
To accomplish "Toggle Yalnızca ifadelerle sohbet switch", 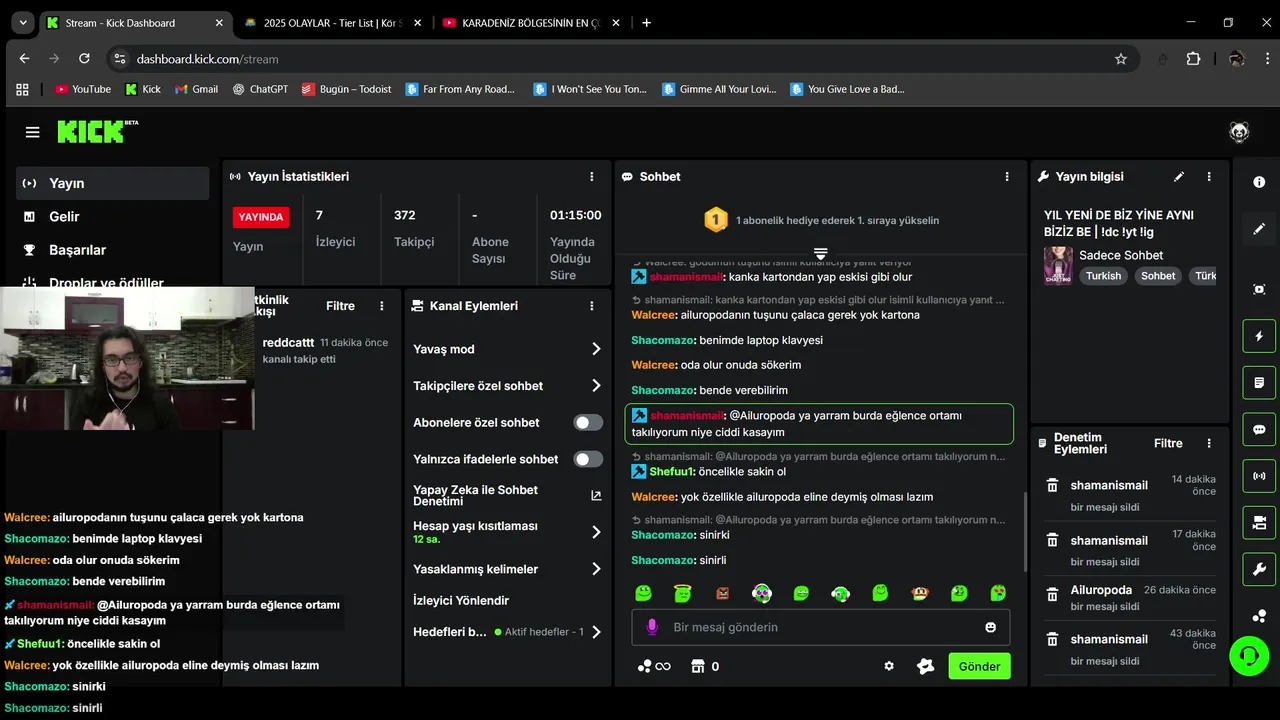I will coord(588,459).
